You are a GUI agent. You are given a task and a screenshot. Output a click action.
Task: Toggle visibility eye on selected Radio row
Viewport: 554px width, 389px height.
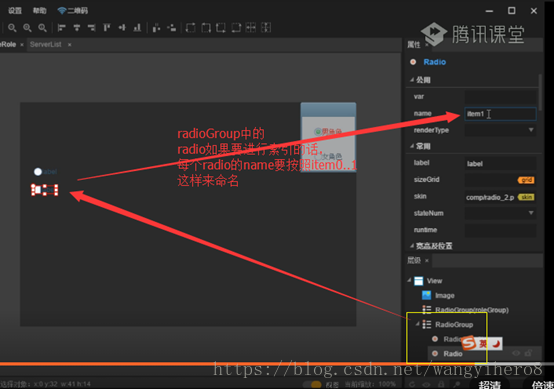click(516, 353)
